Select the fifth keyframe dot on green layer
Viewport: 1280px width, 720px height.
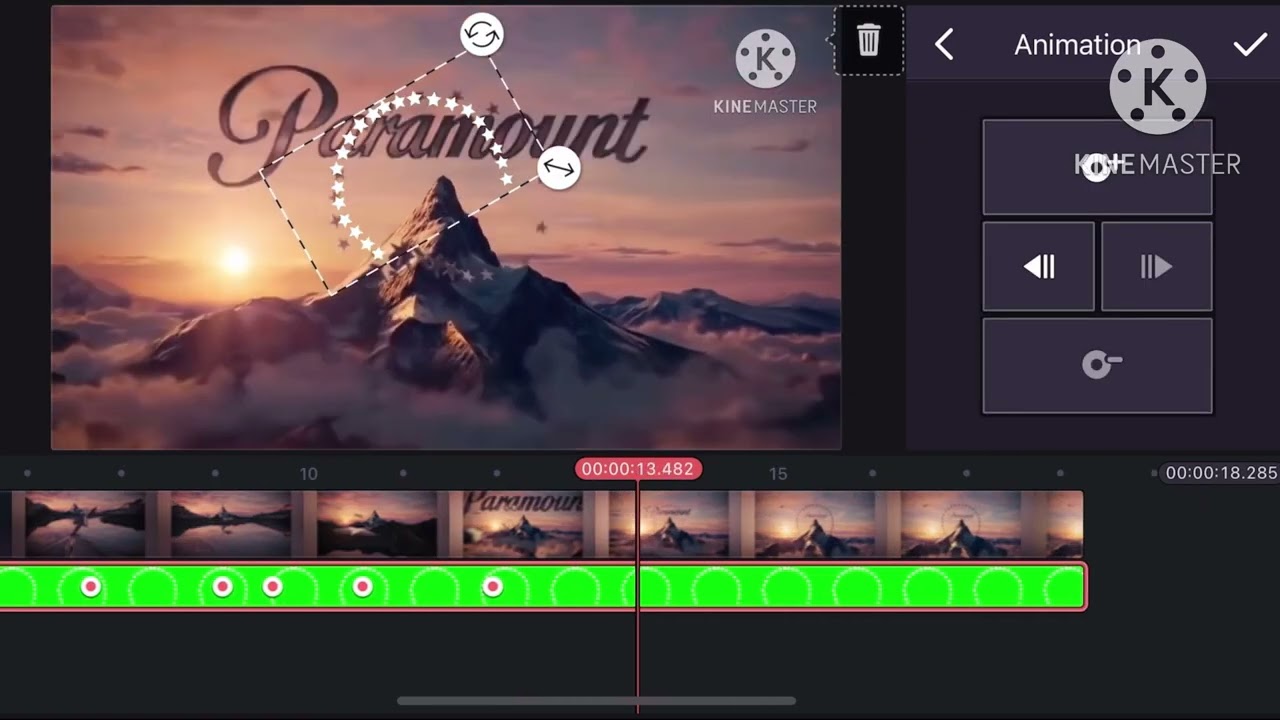[492, 587]
